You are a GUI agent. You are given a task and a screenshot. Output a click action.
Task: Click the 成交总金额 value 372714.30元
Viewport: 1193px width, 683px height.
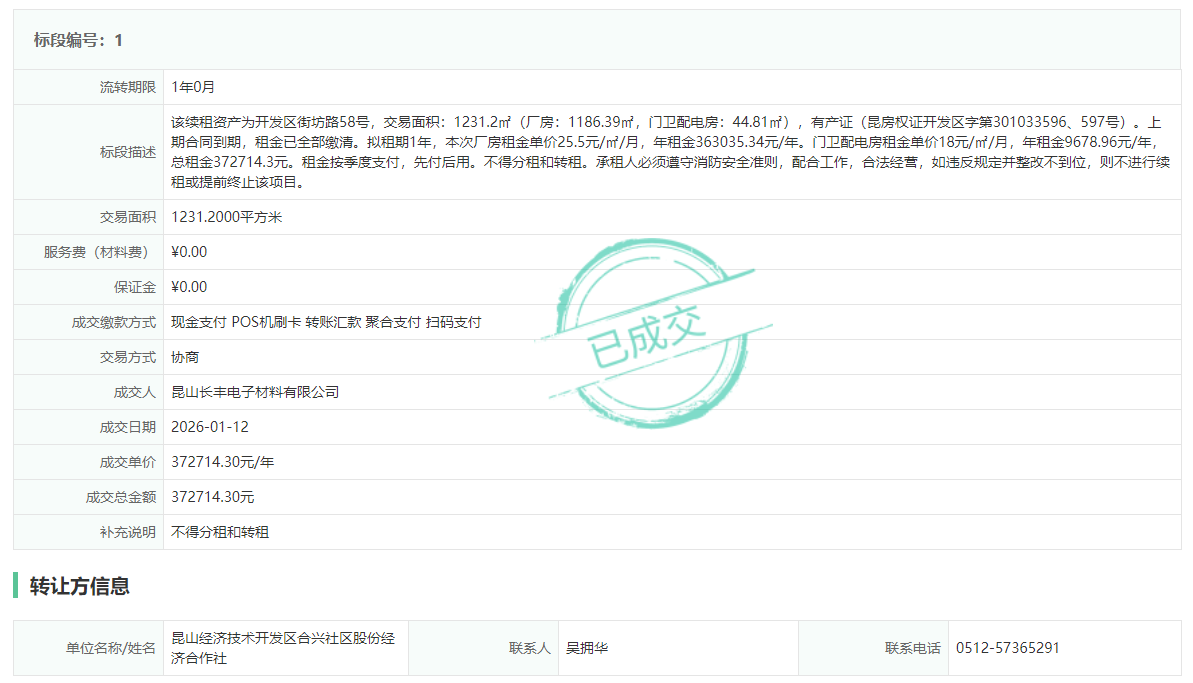pyautogui.click(x=213, y=497)
